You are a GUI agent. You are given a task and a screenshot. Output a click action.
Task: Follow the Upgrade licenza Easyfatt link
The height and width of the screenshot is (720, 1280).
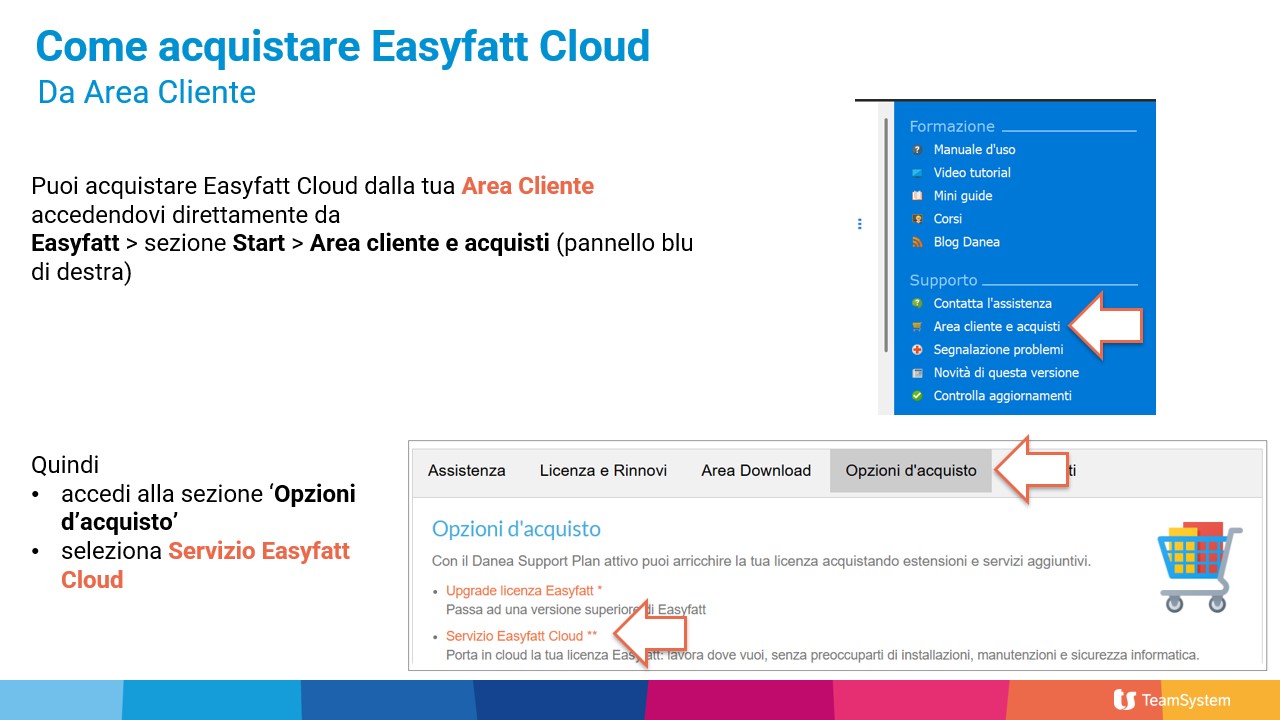tap(523, 591)
